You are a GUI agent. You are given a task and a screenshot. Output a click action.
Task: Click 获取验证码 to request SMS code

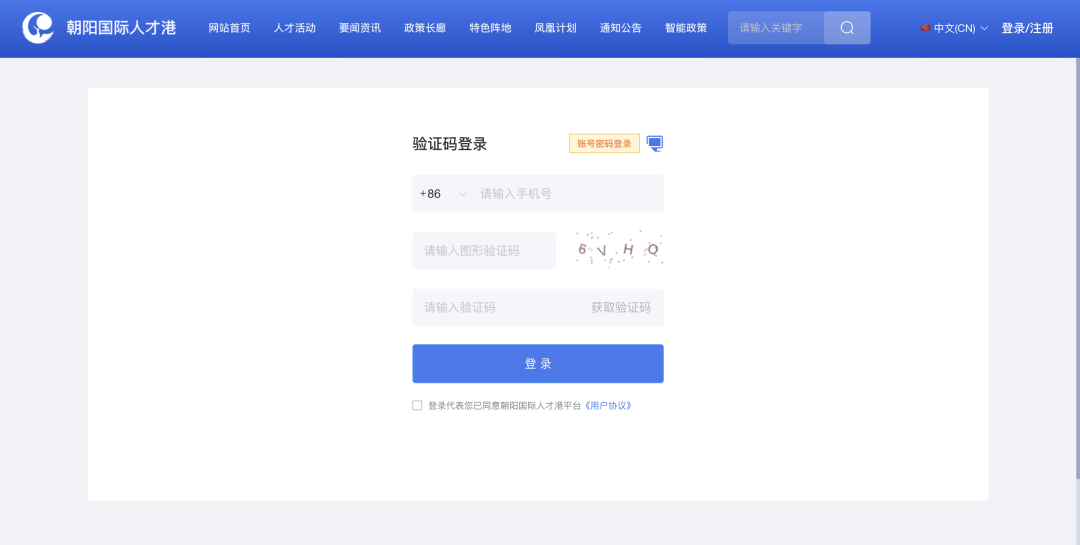coord(620,308)
